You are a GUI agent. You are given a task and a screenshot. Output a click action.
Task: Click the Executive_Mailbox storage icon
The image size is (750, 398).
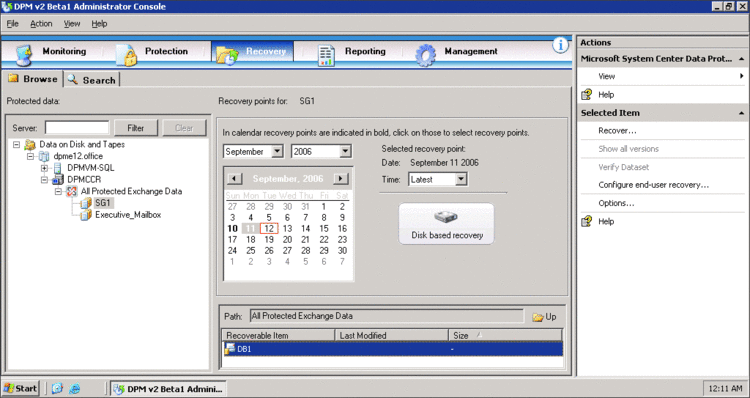coord(86,215)
